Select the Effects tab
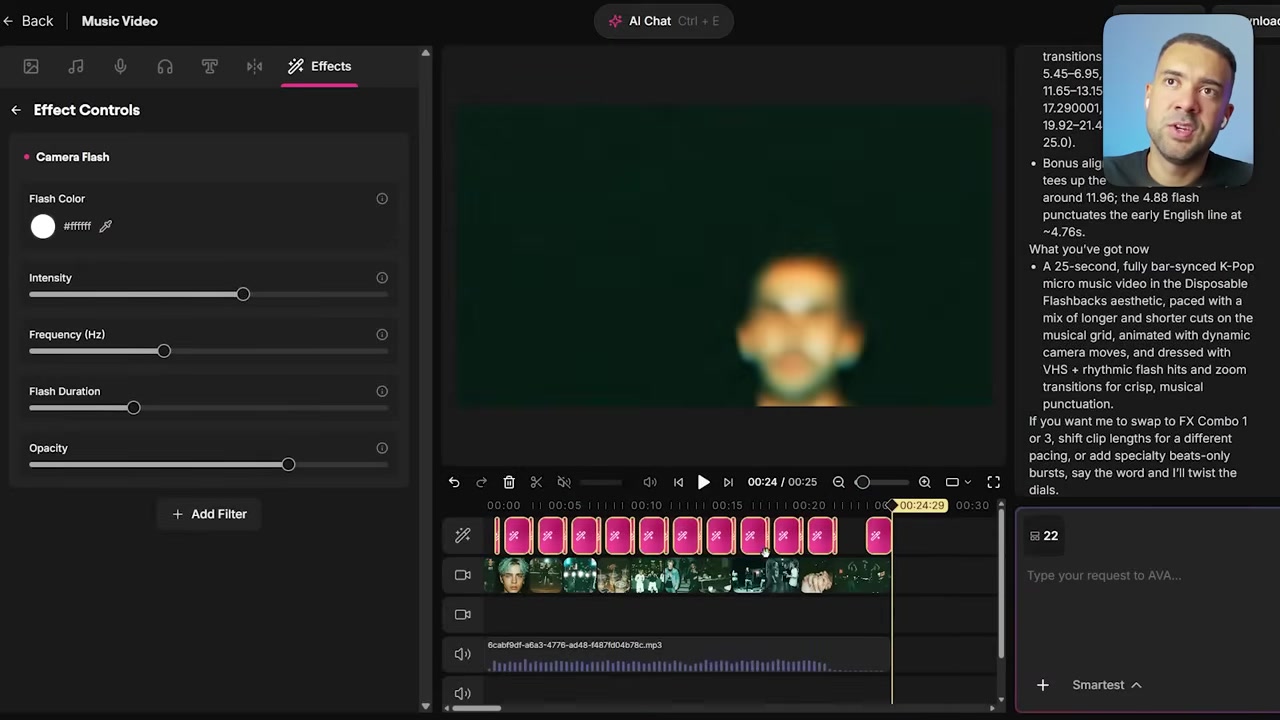Viewport: 1280px width, 720px height. click(319, 66)
